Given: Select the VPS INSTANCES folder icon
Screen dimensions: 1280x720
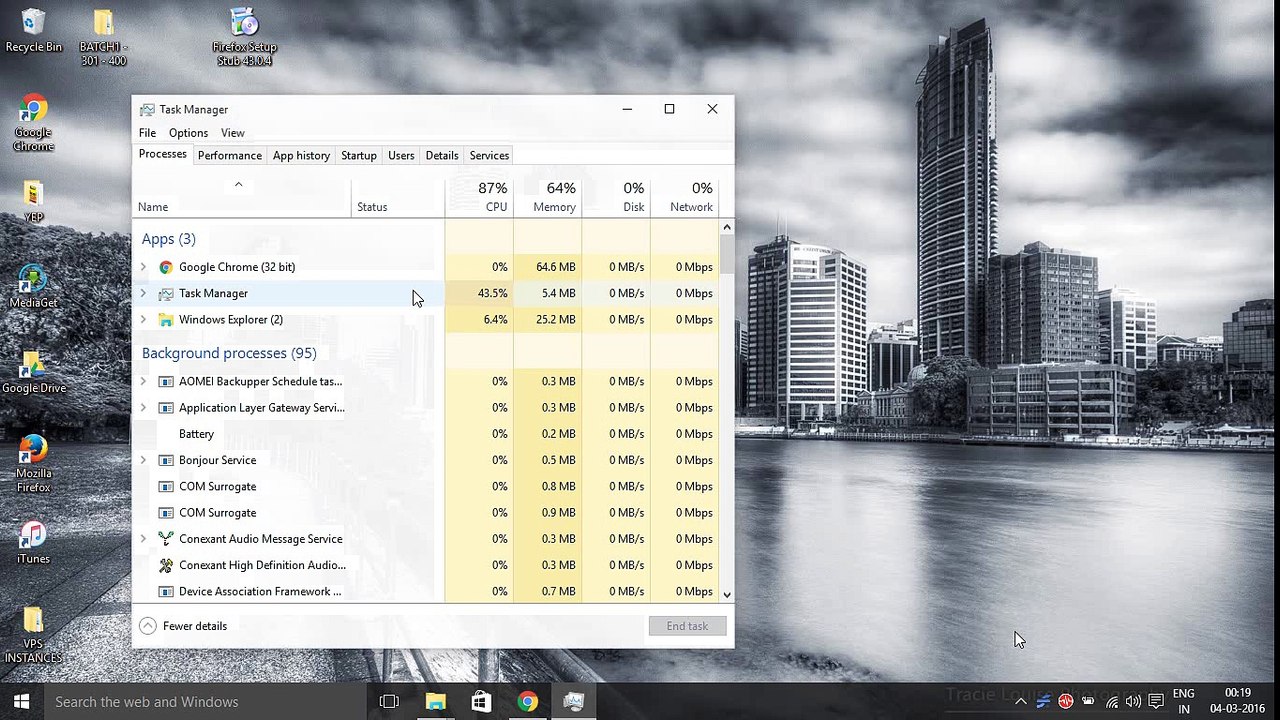Looking at the screenshot, I should tap(33, 635).
